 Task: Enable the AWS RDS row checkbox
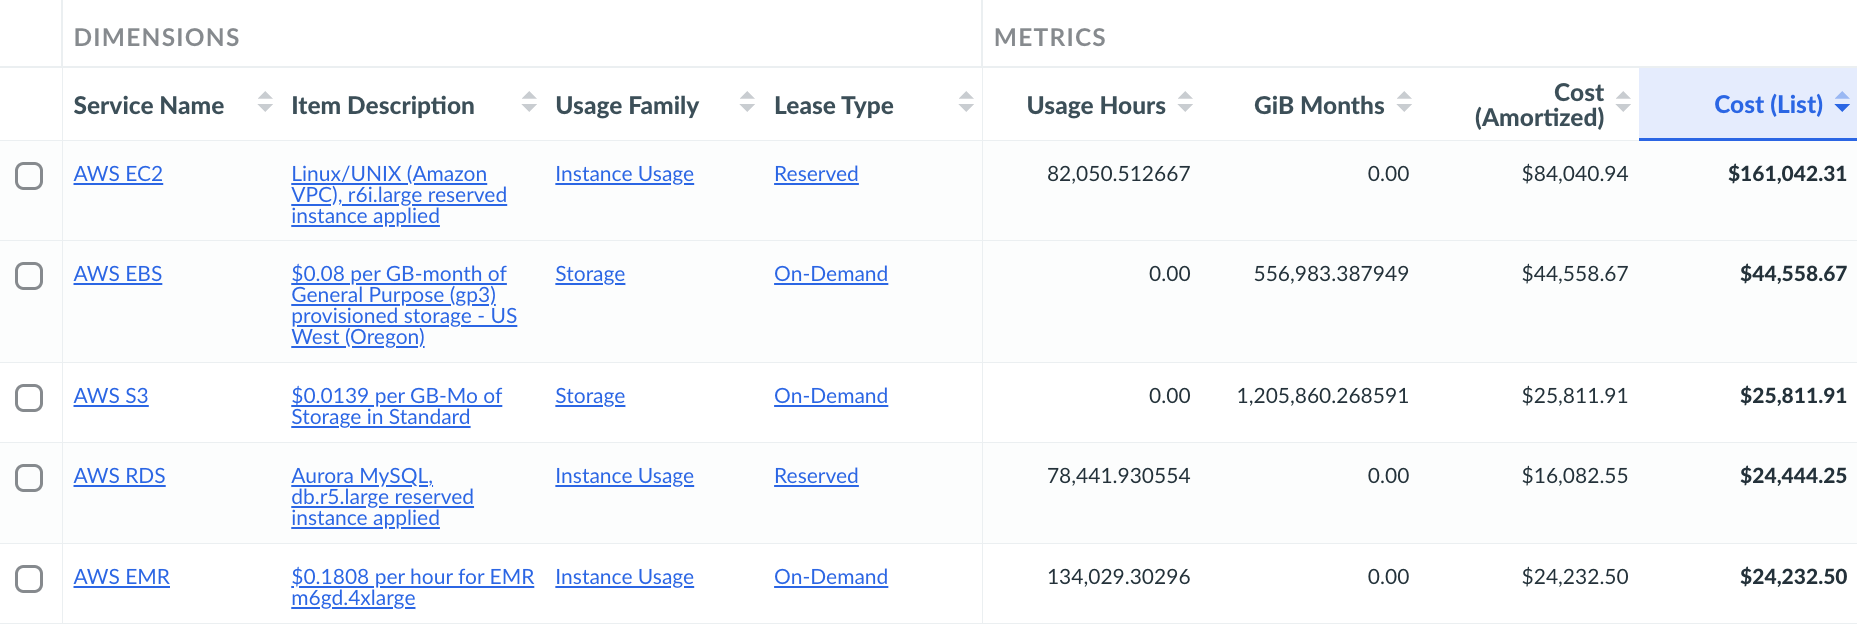pyautogui.click(x=29, y=478)
